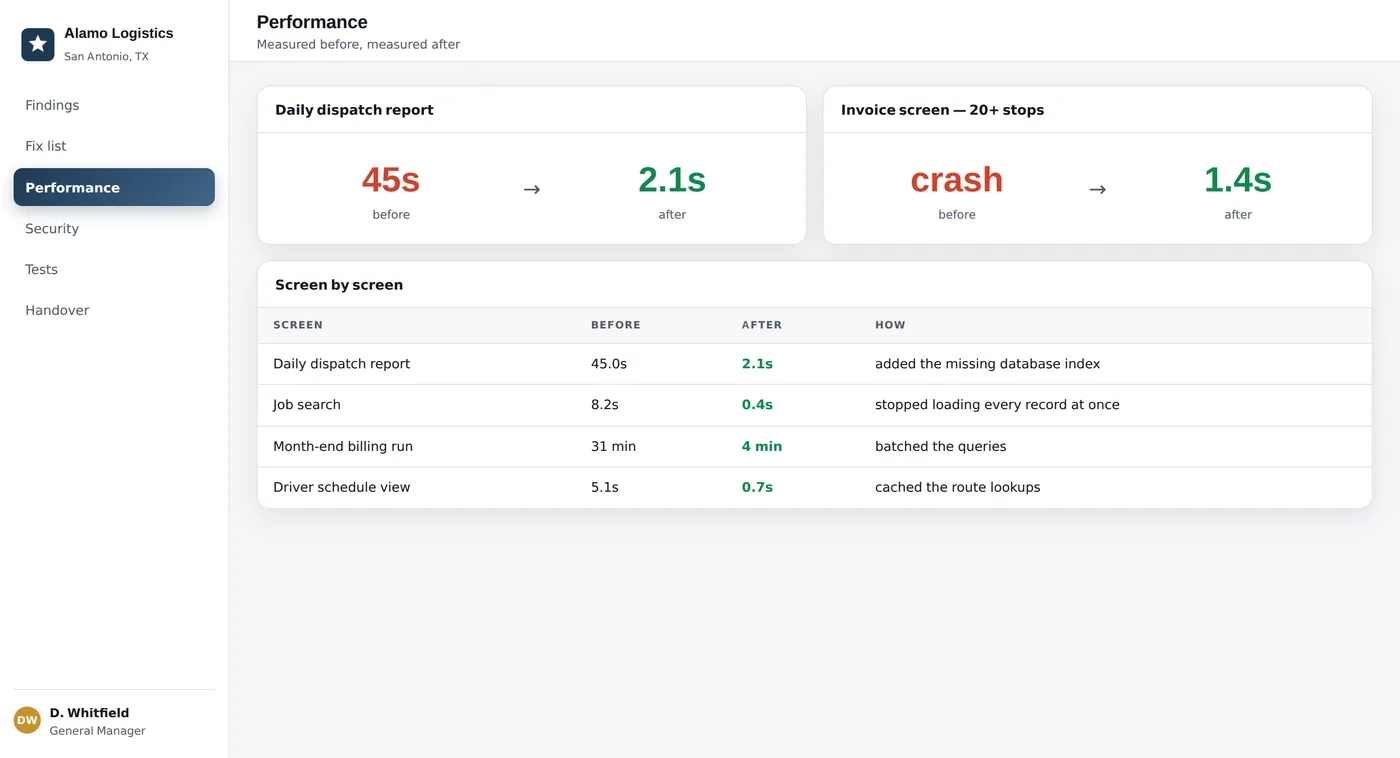Viewport: 1400px width, 758px height.
Task: Click the BEFORE column header
Action: click(x=616, y=325)
